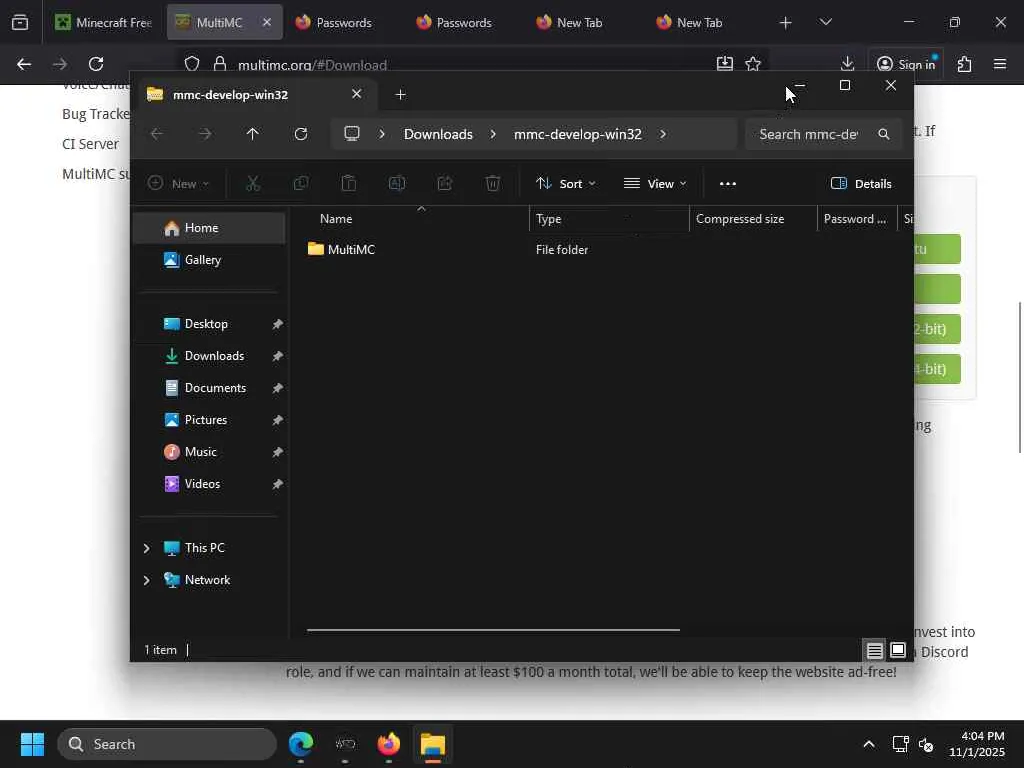Navigate back in File Explorer
1024x768 pixels.
pos(157,134)
